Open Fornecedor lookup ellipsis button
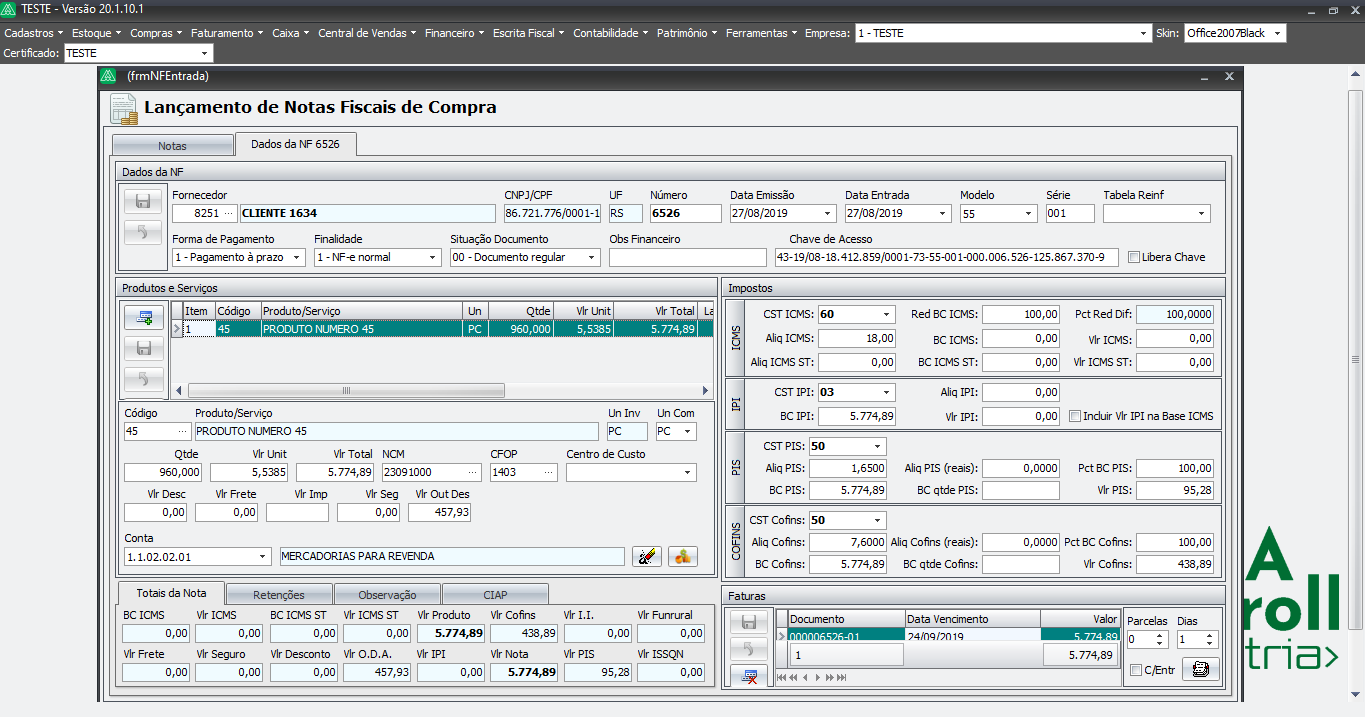The width and height of the screenshot is (1365, 717). click(229, 214)
